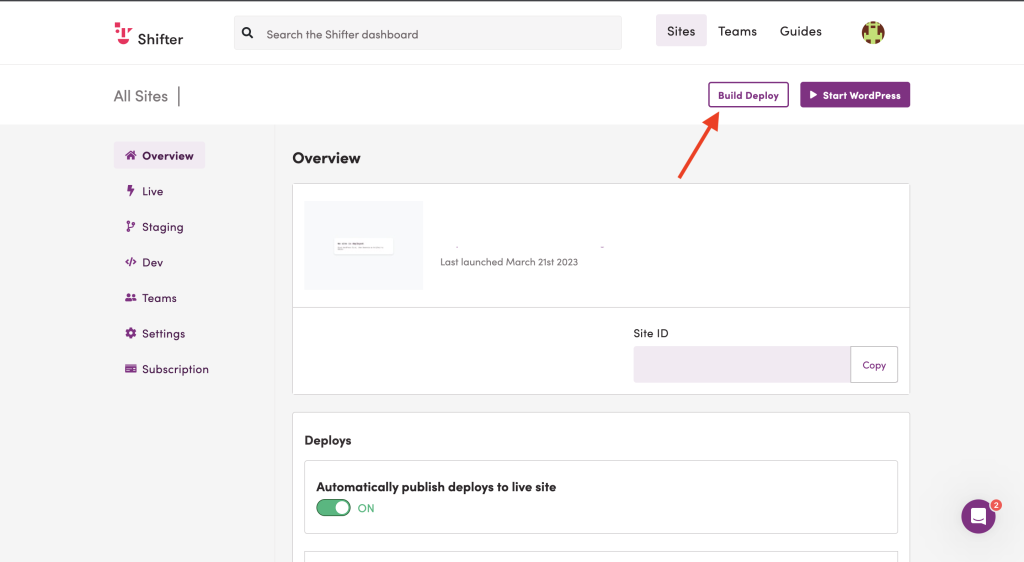Click the Overview page heading
Screen dimensions: 1024x562
point(327,158)
